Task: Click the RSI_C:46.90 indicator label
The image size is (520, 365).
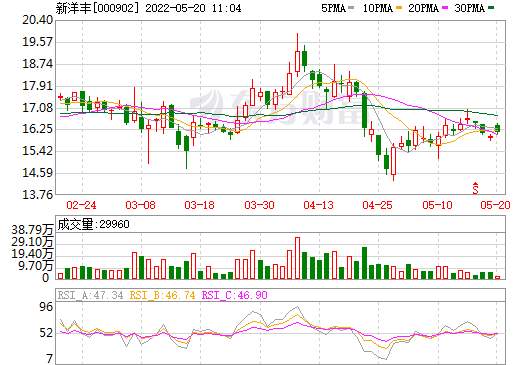Action: (x=235, y=295)
